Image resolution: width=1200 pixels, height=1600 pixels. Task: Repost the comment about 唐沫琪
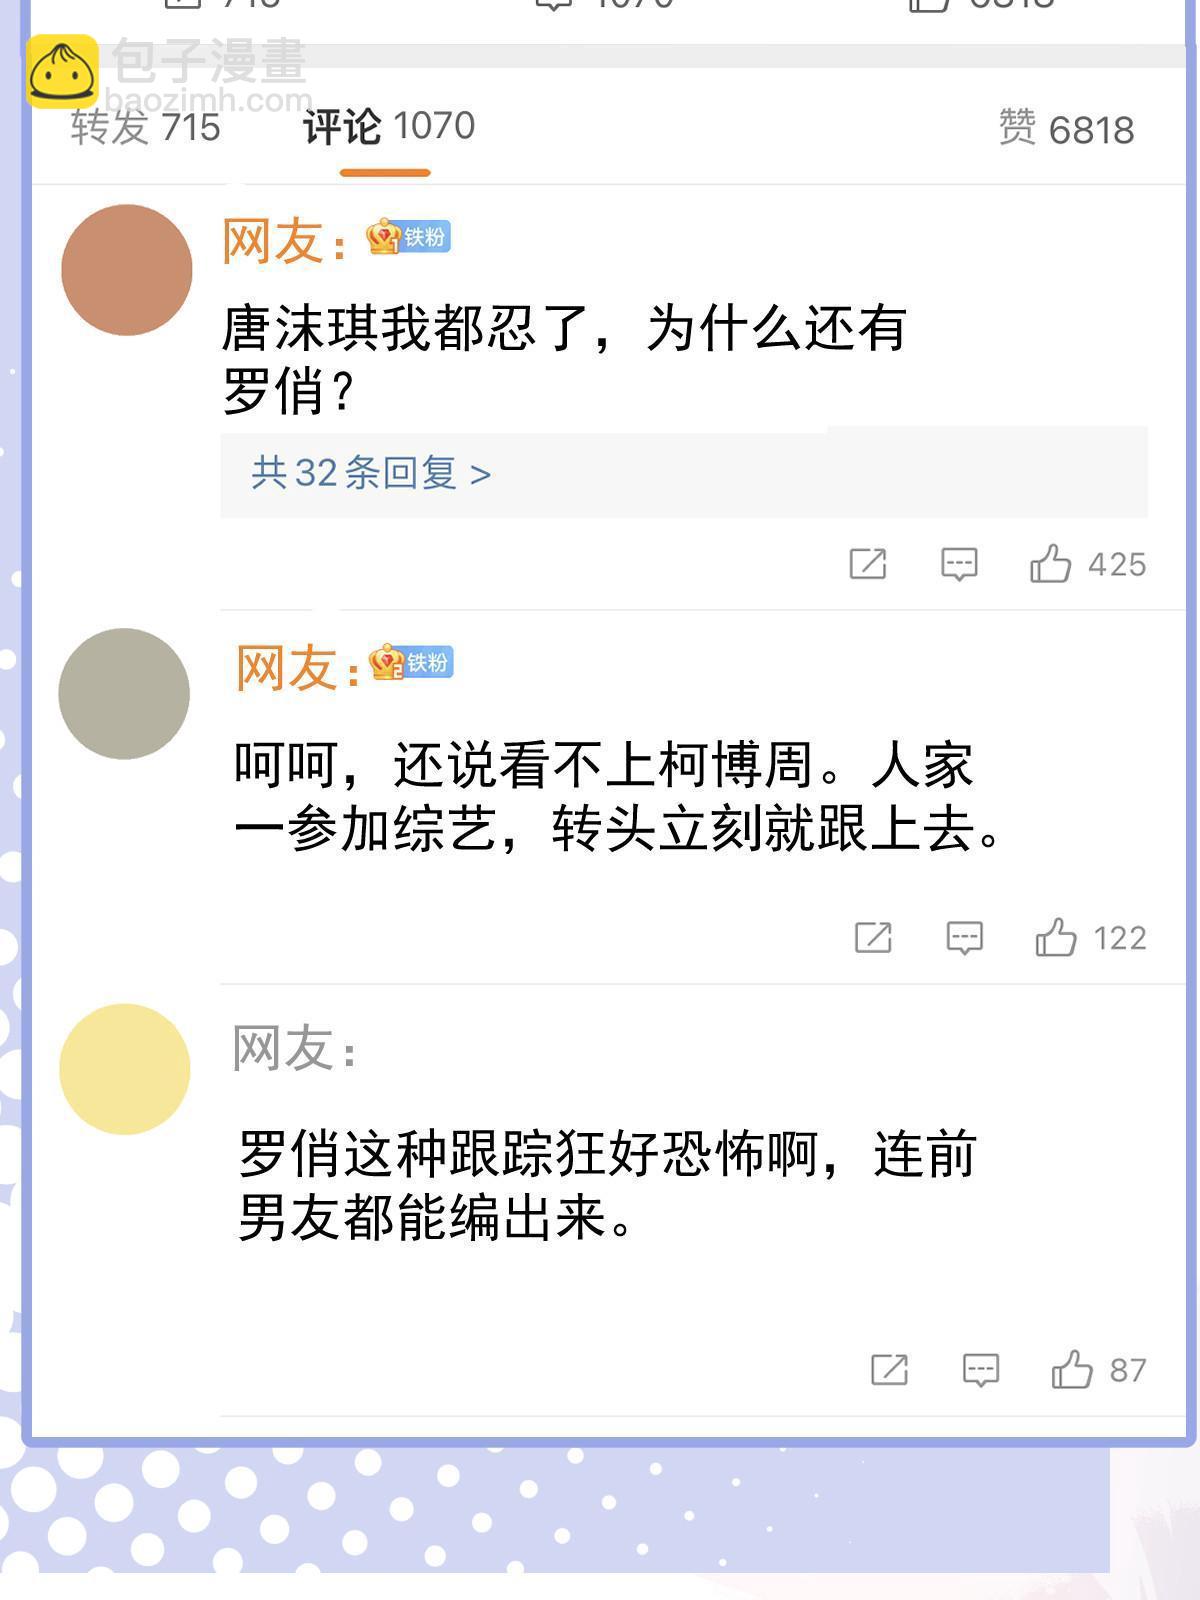coord(867,564)
